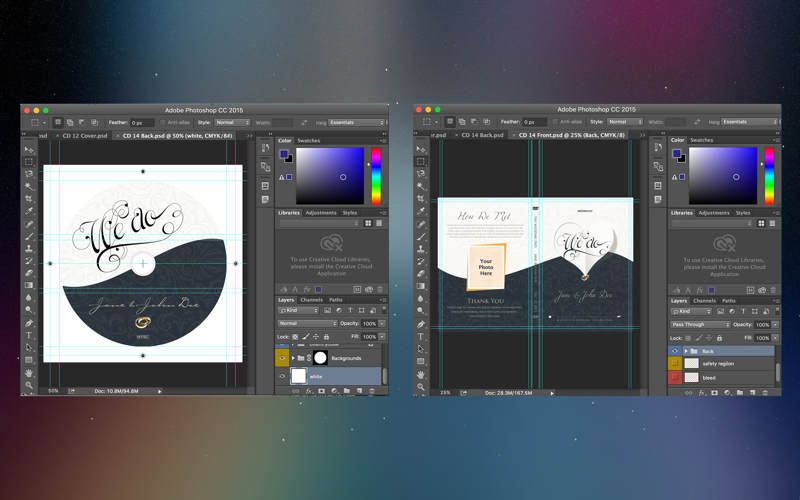Open Adjustments tab in right window
Image resolution: width=800 pixels, height=500 pixels.
tap(714, 213)
